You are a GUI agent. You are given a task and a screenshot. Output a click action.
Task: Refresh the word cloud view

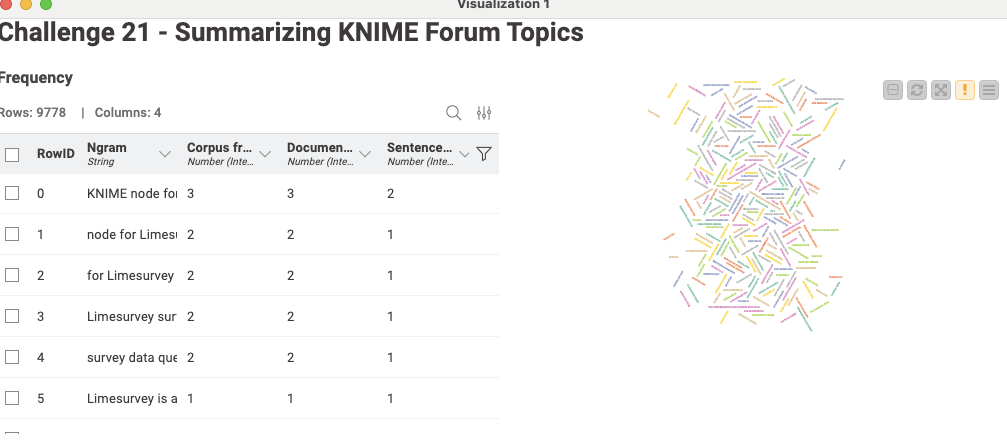[x=917, y=90]
